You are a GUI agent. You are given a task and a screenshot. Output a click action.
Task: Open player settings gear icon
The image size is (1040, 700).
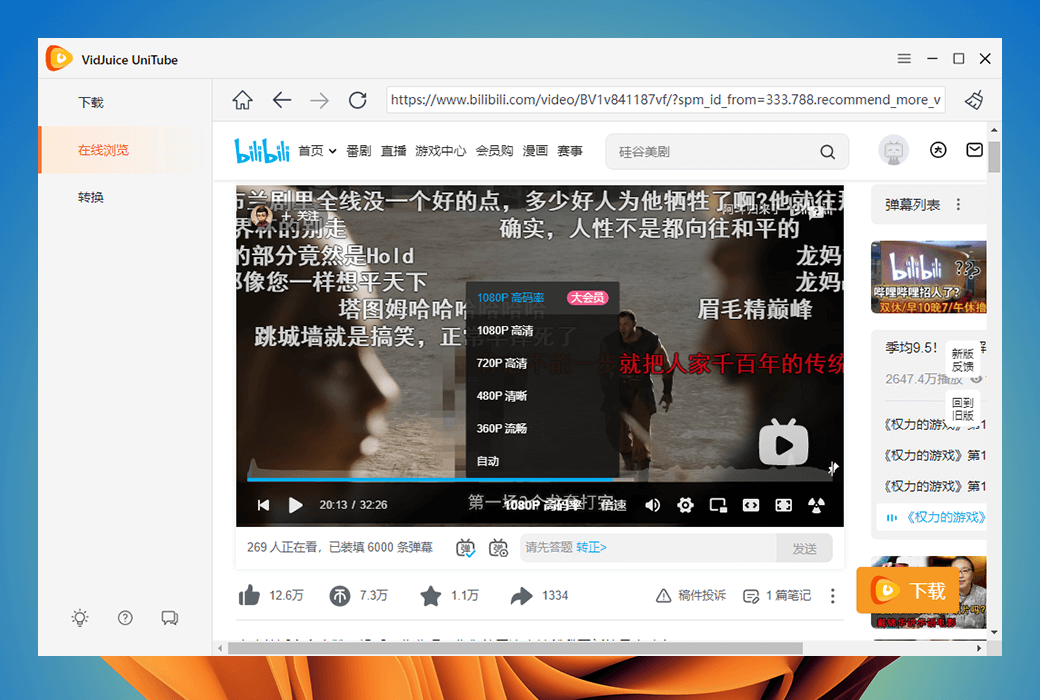pos(685,505)
